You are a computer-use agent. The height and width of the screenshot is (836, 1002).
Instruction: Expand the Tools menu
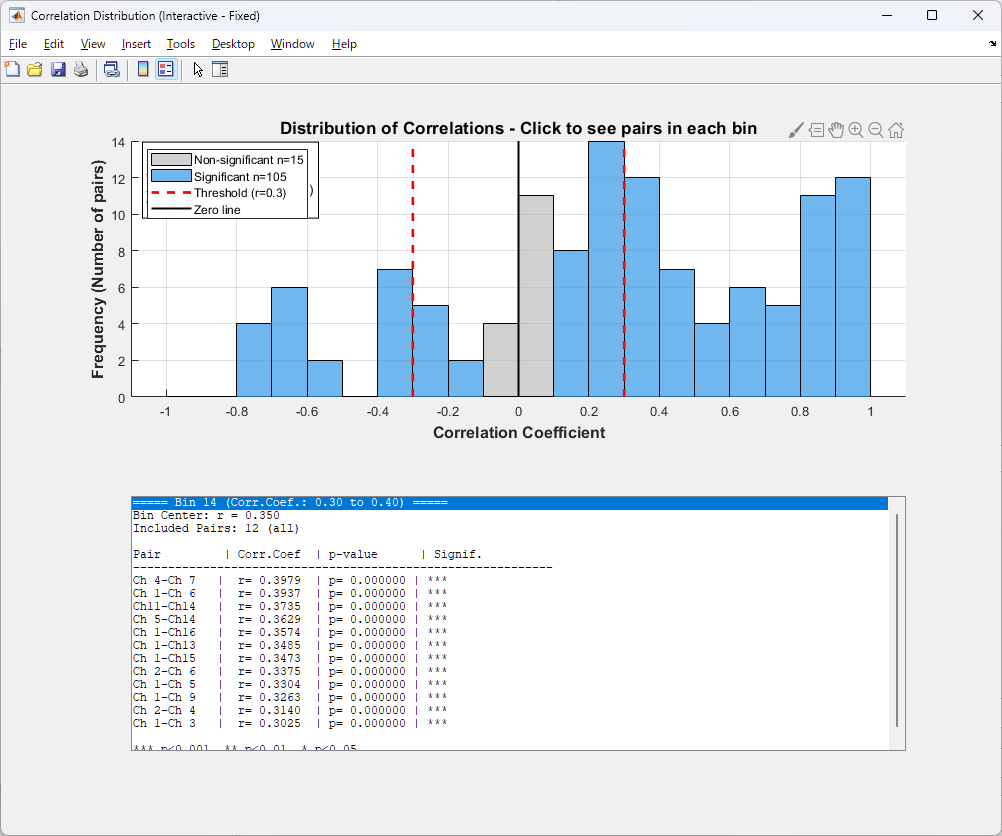point(181,44)
